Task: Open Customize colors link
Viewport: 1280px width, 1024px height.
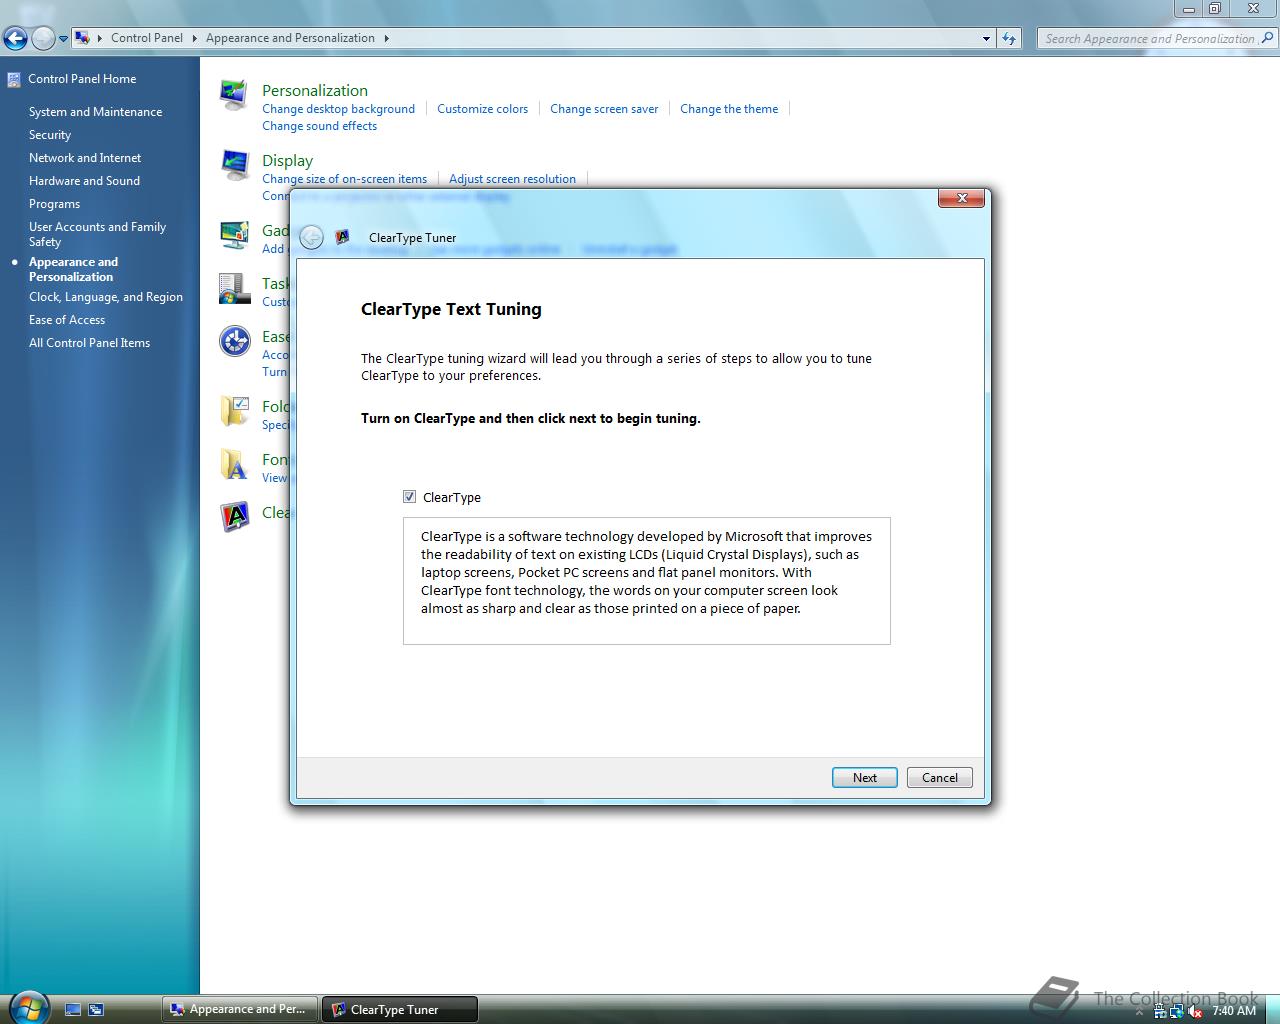Action: point(482,109)
